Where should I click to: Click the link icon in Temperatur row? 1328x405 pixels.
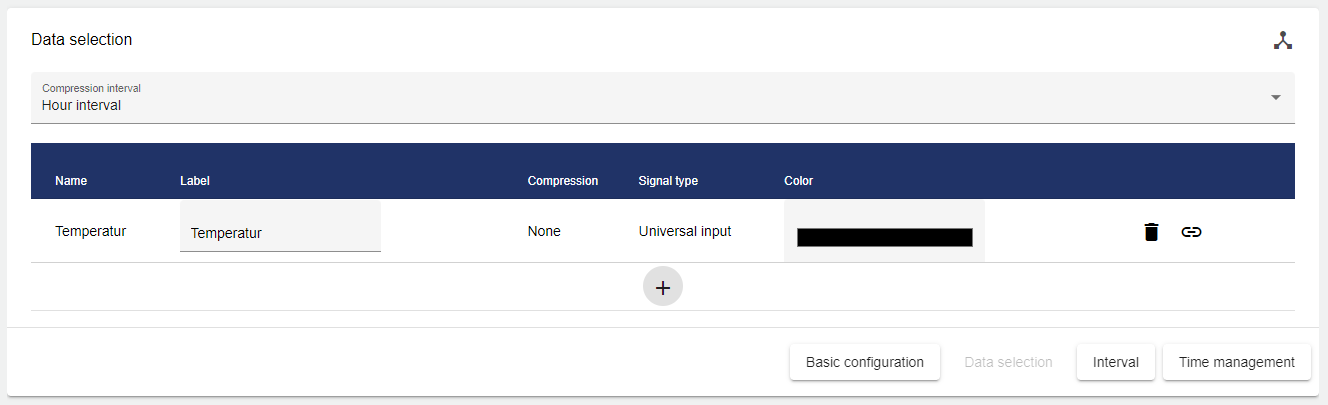[1191, 232]
